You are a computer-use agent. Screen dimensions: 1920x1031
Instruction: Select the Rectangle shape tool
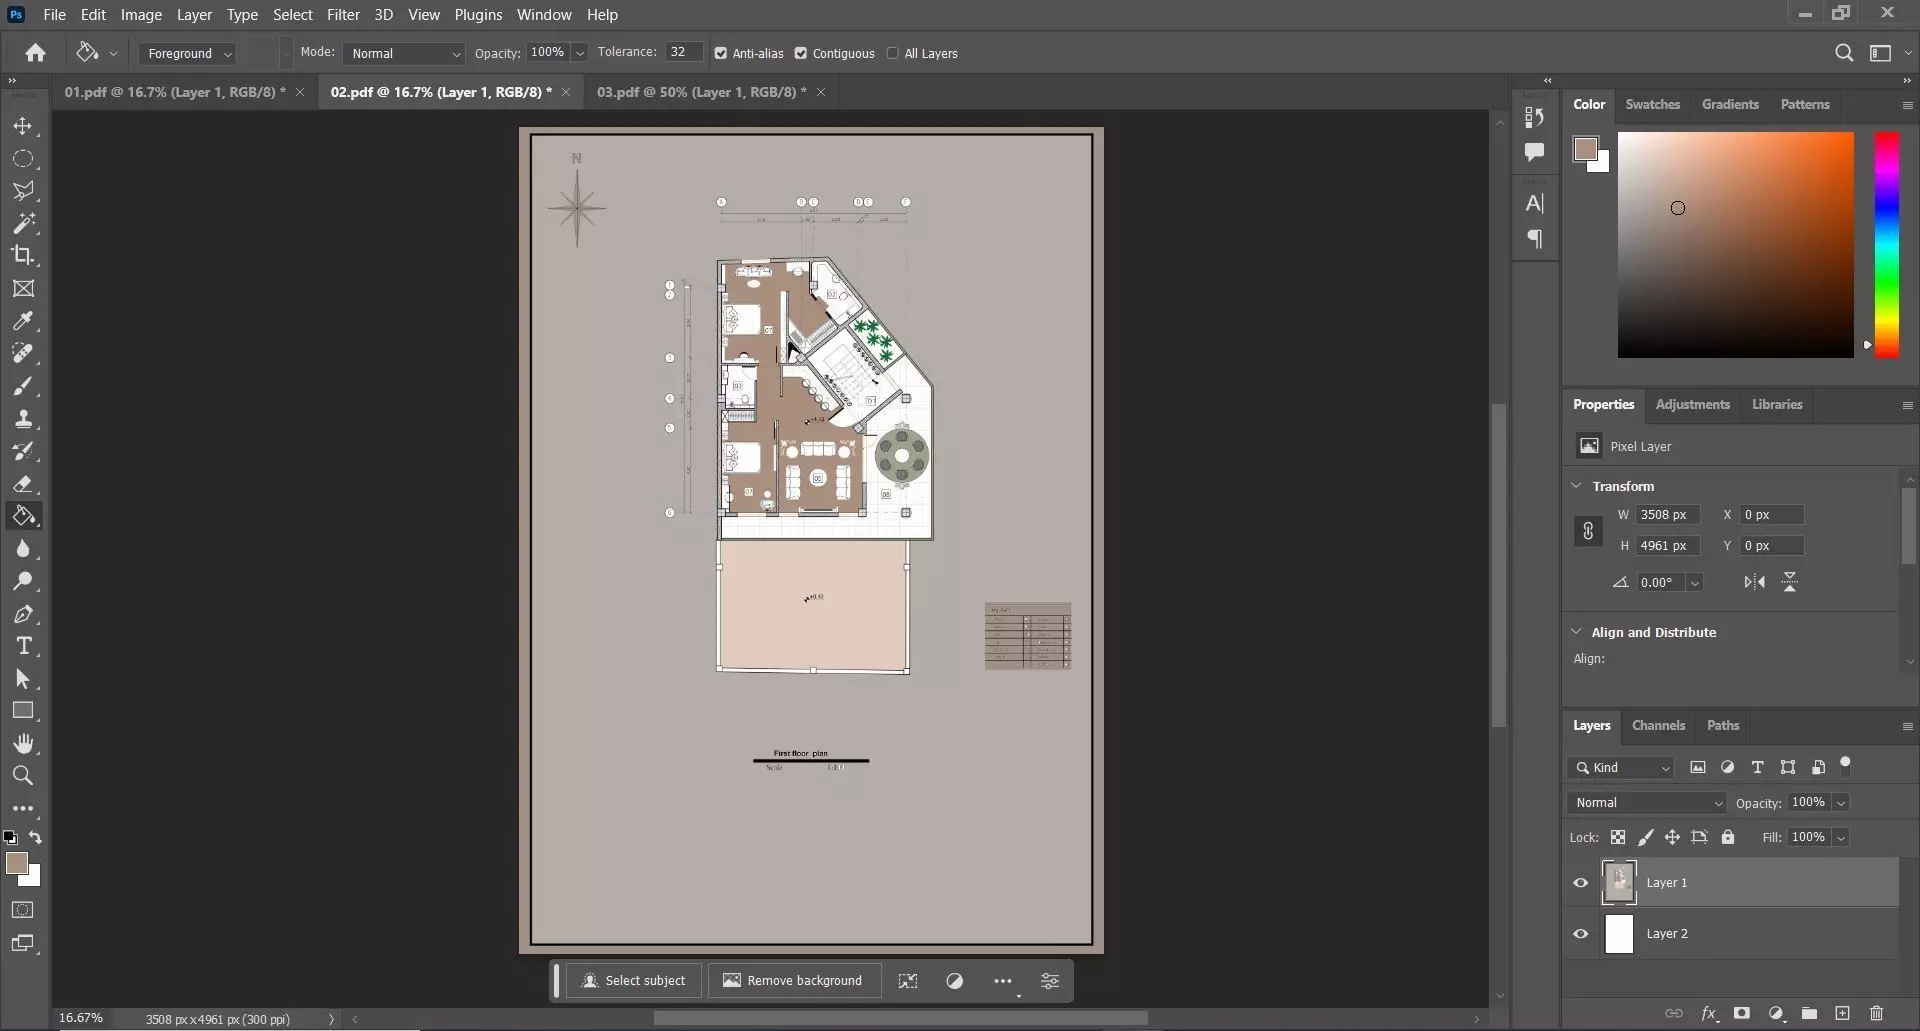tap(23, 711)
